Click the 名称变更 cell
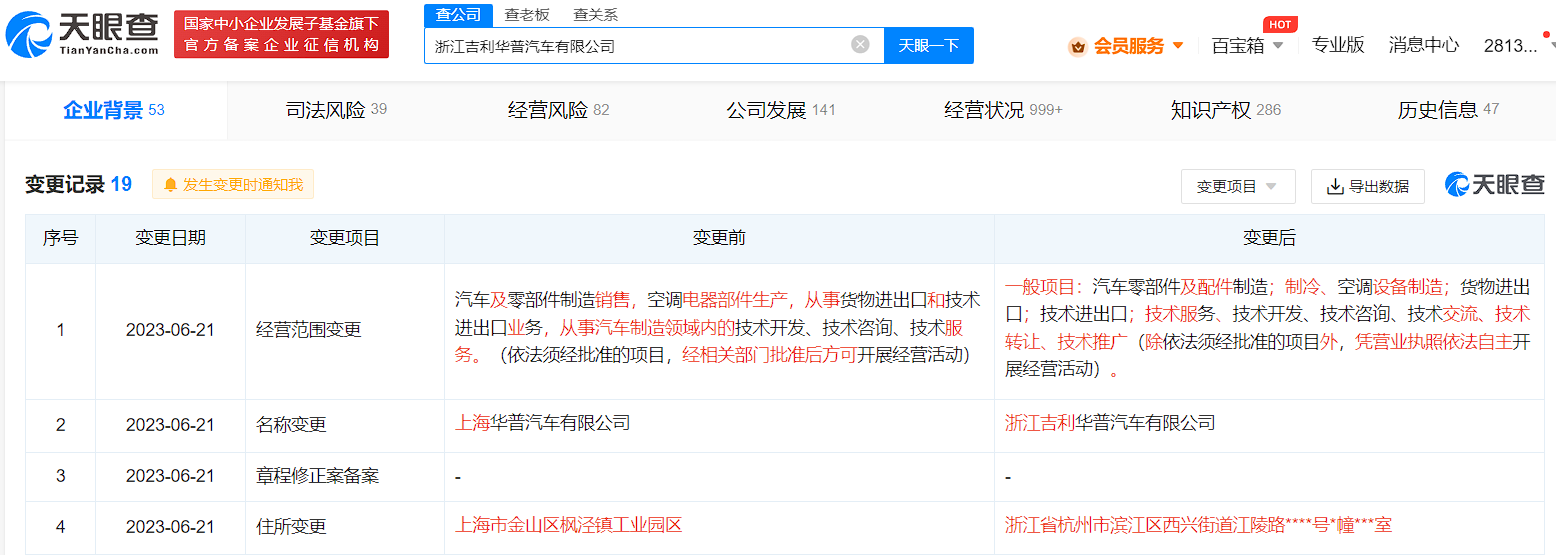 pyautogui.click(x=345, y=425)
